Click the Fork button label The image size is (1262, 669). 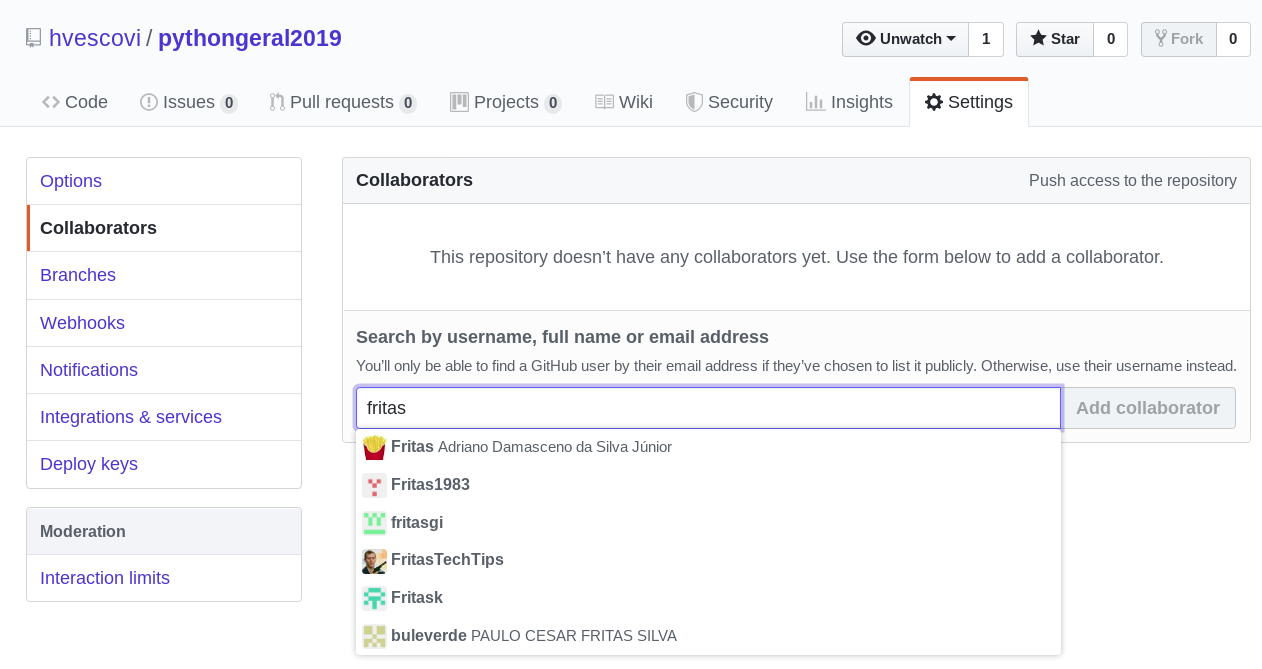coord(1187,39)
